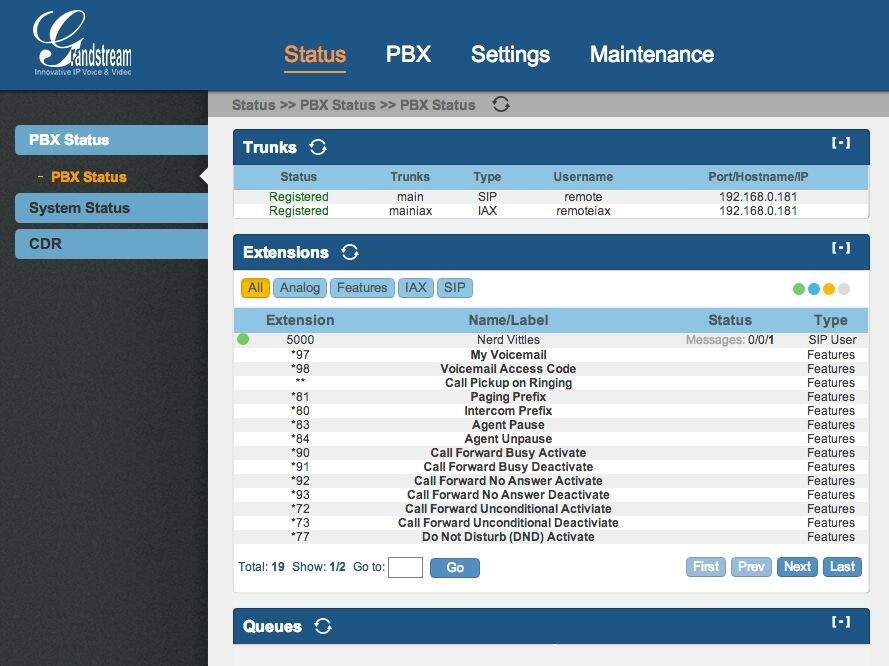The width and height of the screenshot is (889, 666).
Task: Collapse the Queues panel
Action: click(841, 622)
